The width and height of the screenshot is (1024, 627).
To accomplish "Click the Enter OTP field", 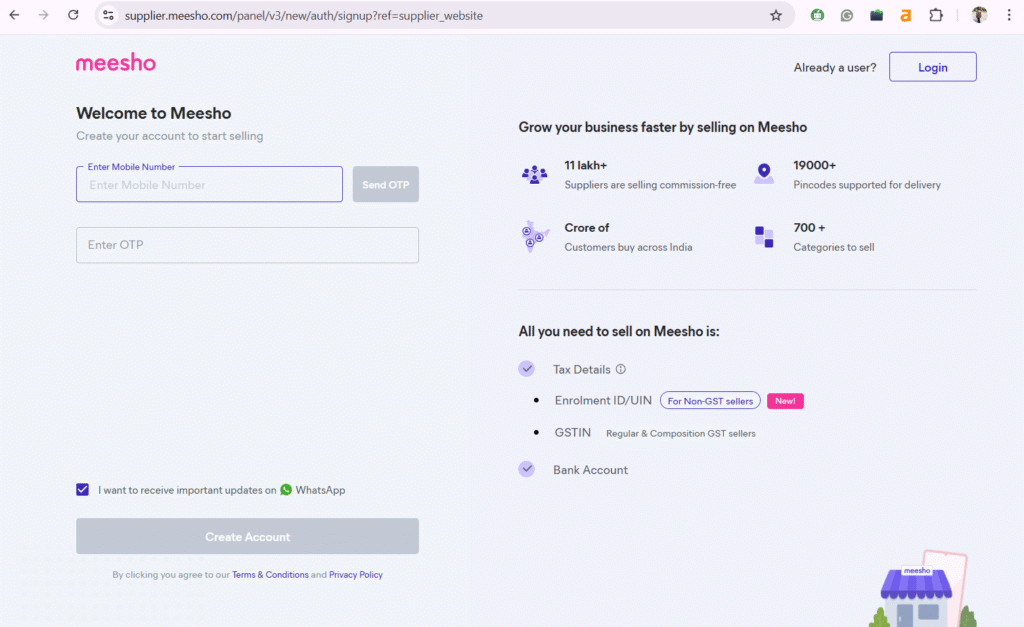I will (247, 245).
